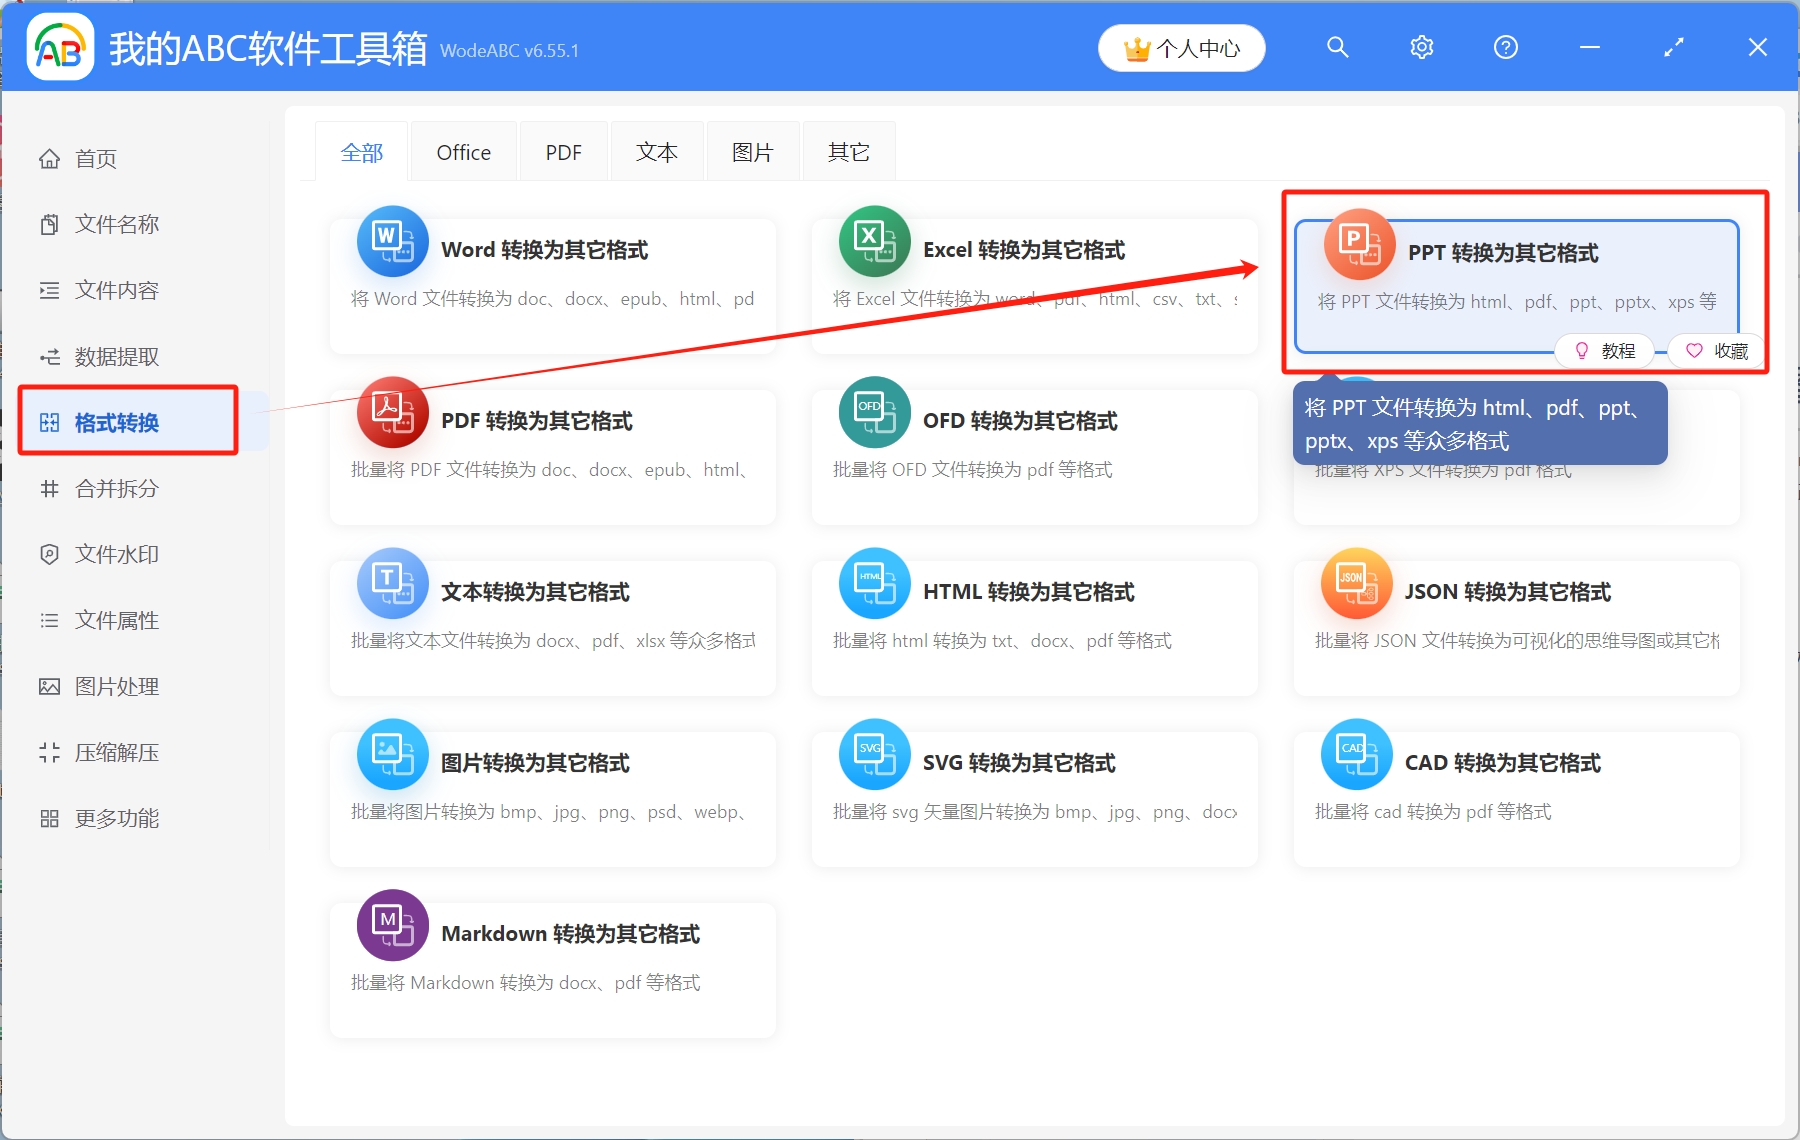Open the HTML conversion tool icon
This screenshot has height=1140, width=1800.
tap(874, 583)
